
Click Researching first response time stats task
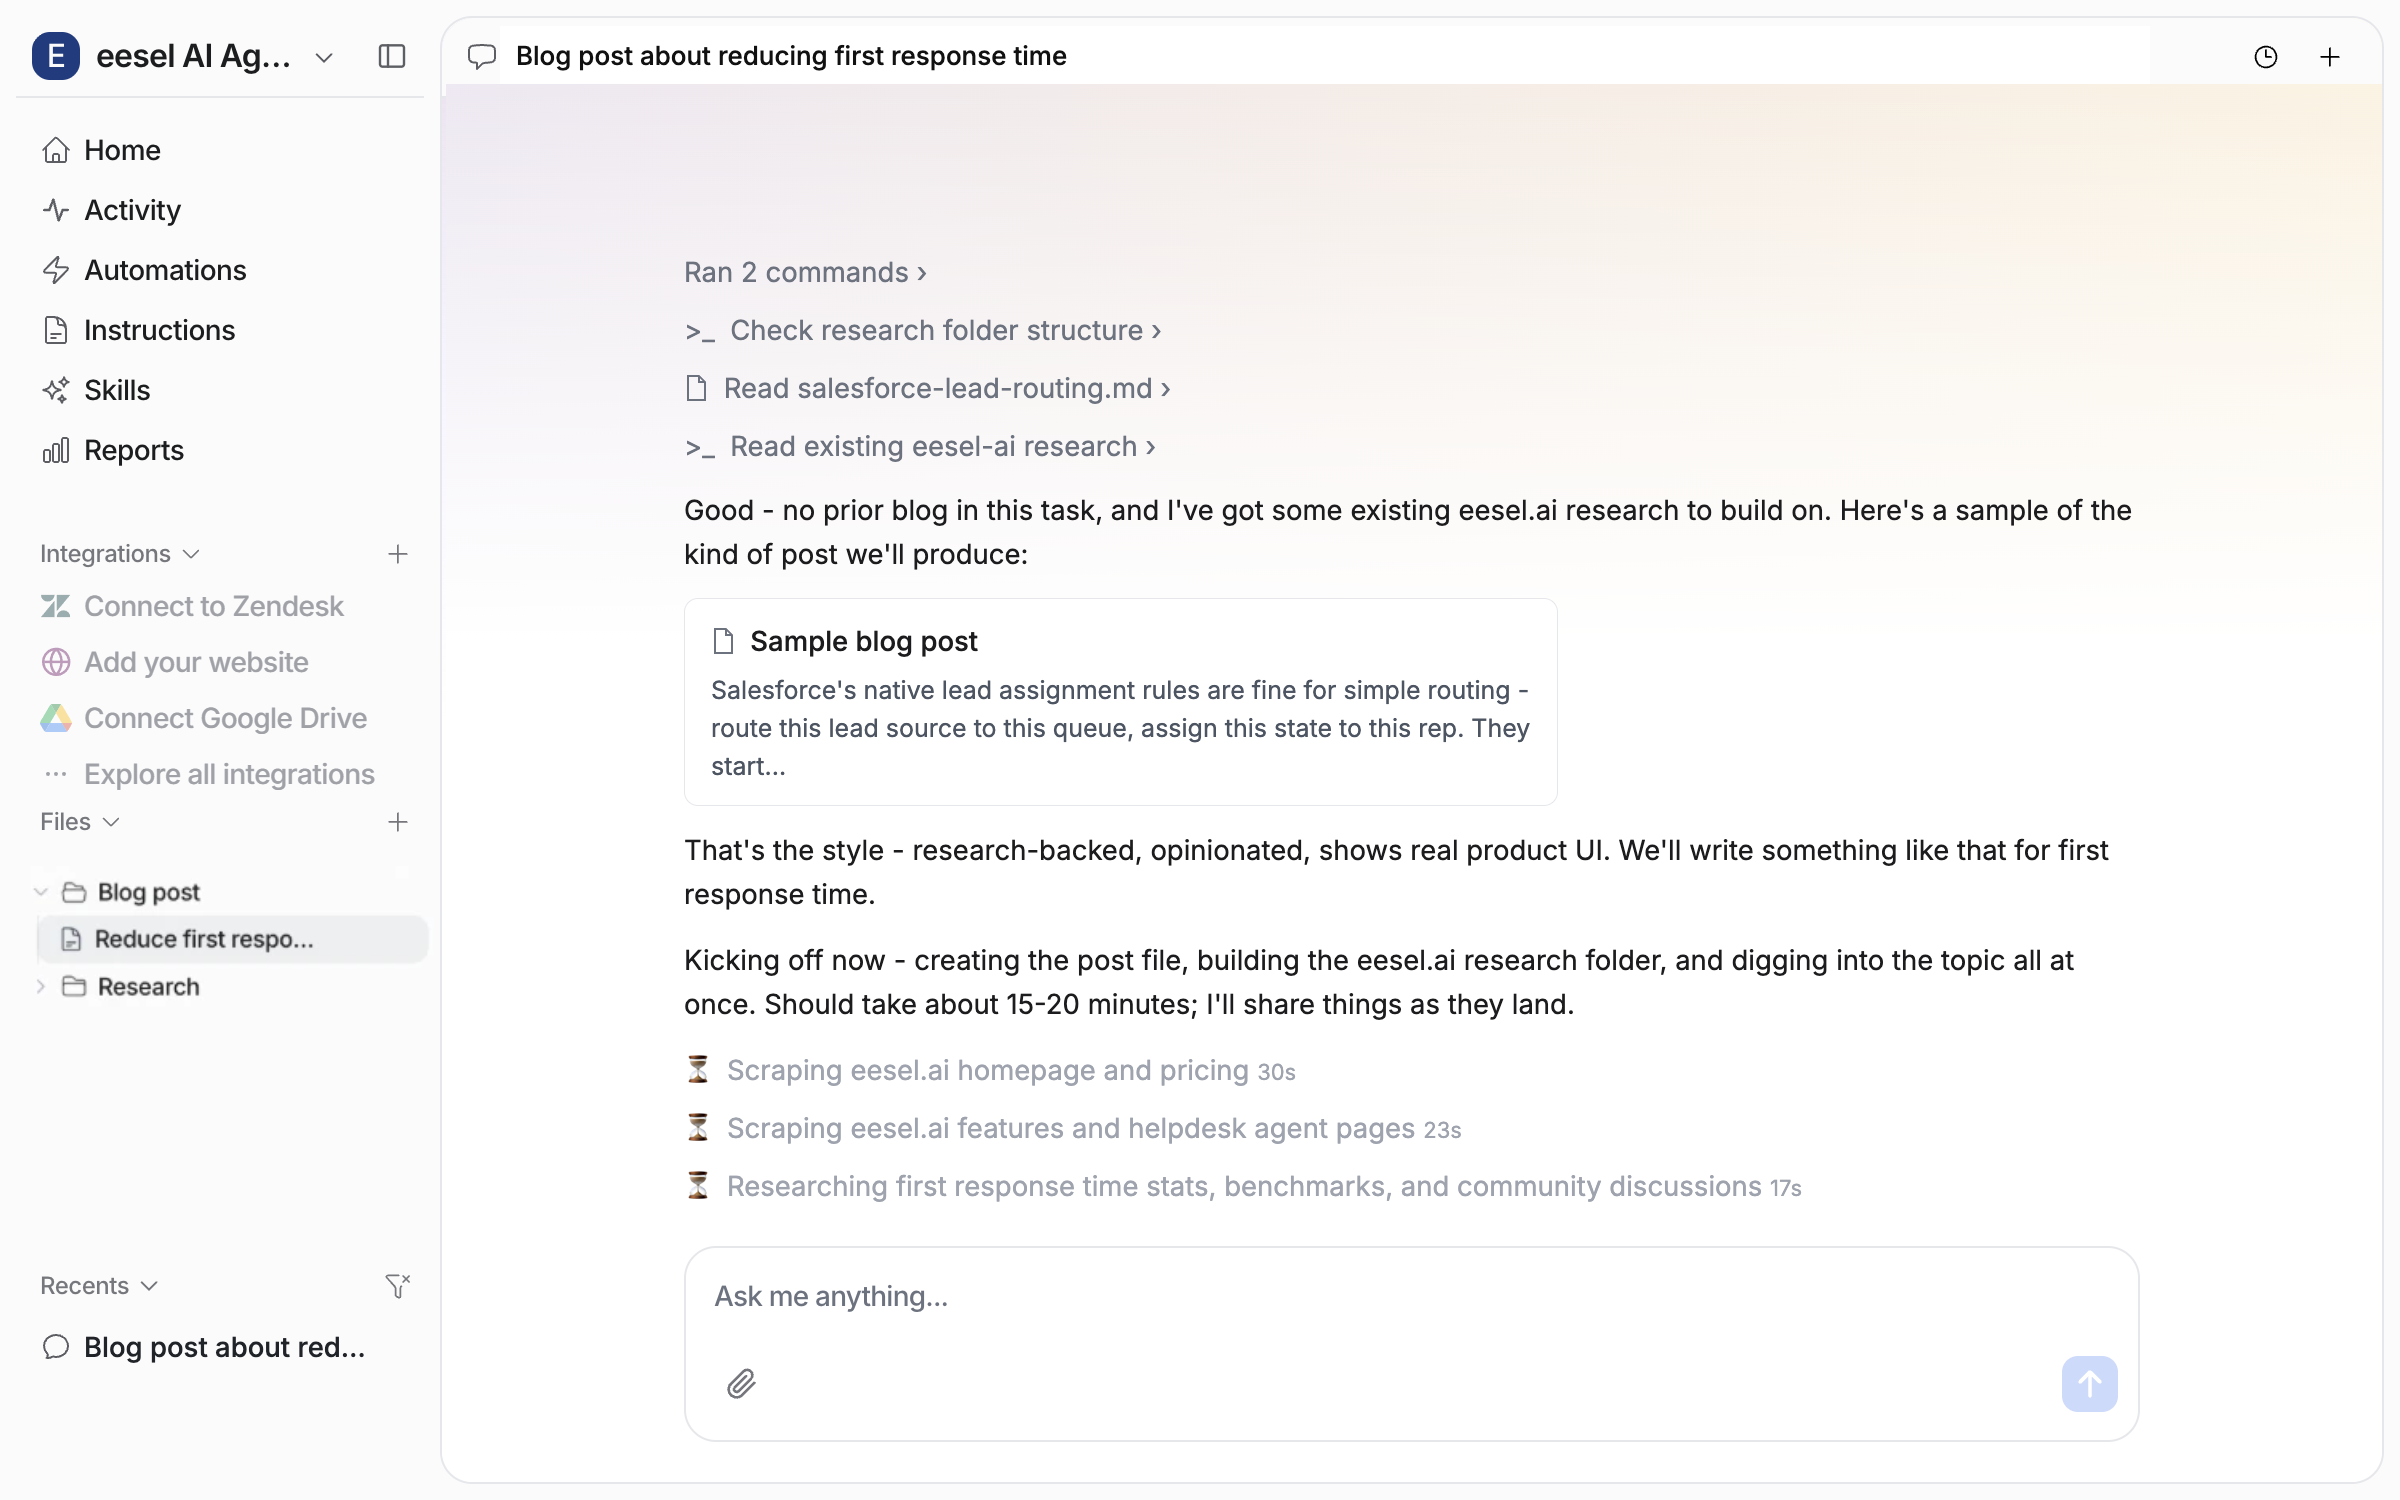[1243, 1186]
